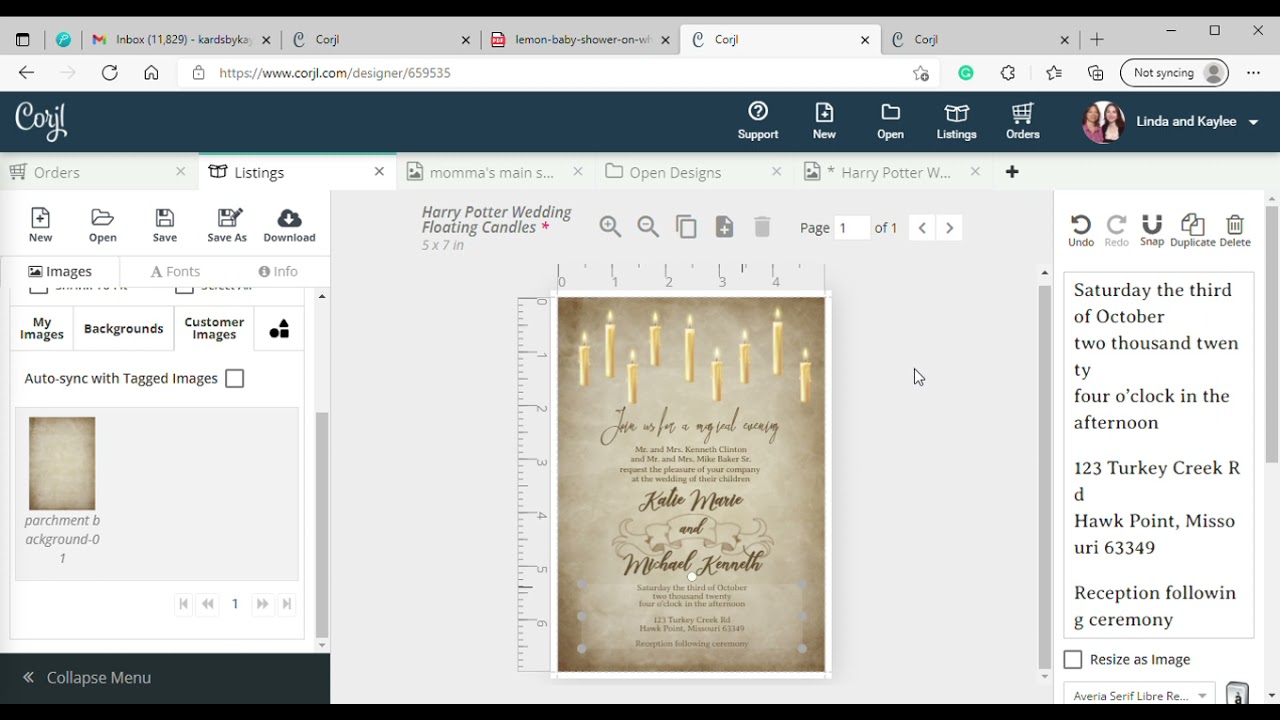
Task: Go to next page arrow
Action: [949, 228]
